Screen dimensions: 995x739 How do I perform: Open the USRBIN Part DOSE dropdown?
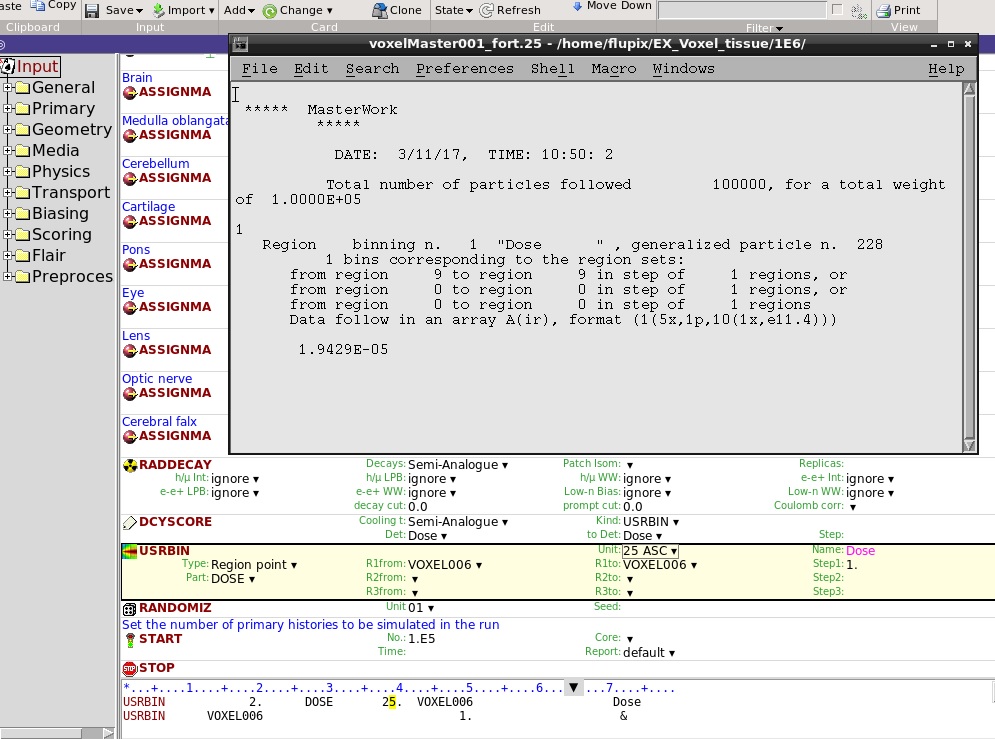pyautogui.click(x=233, y=579)
